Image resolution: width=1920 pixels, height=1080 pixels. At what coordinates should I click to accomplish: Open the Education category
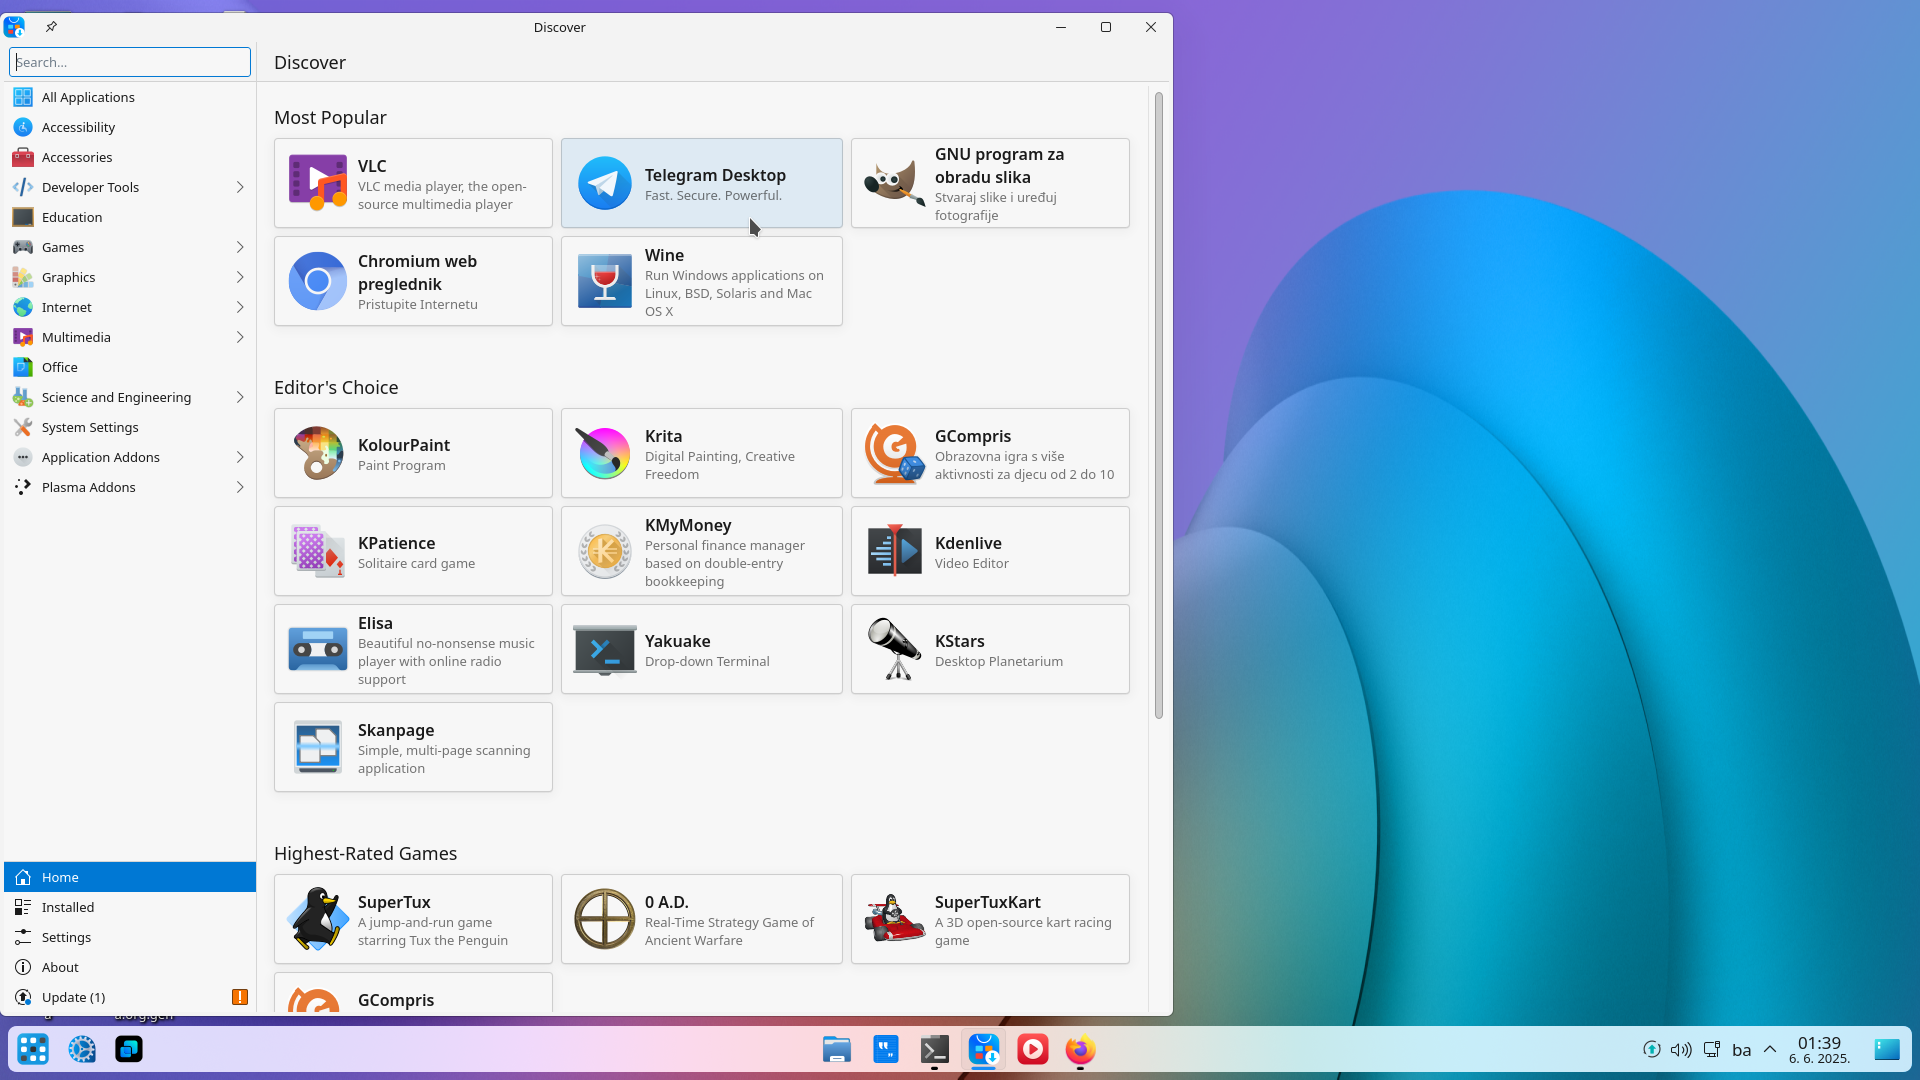click(x=130, y=217)
